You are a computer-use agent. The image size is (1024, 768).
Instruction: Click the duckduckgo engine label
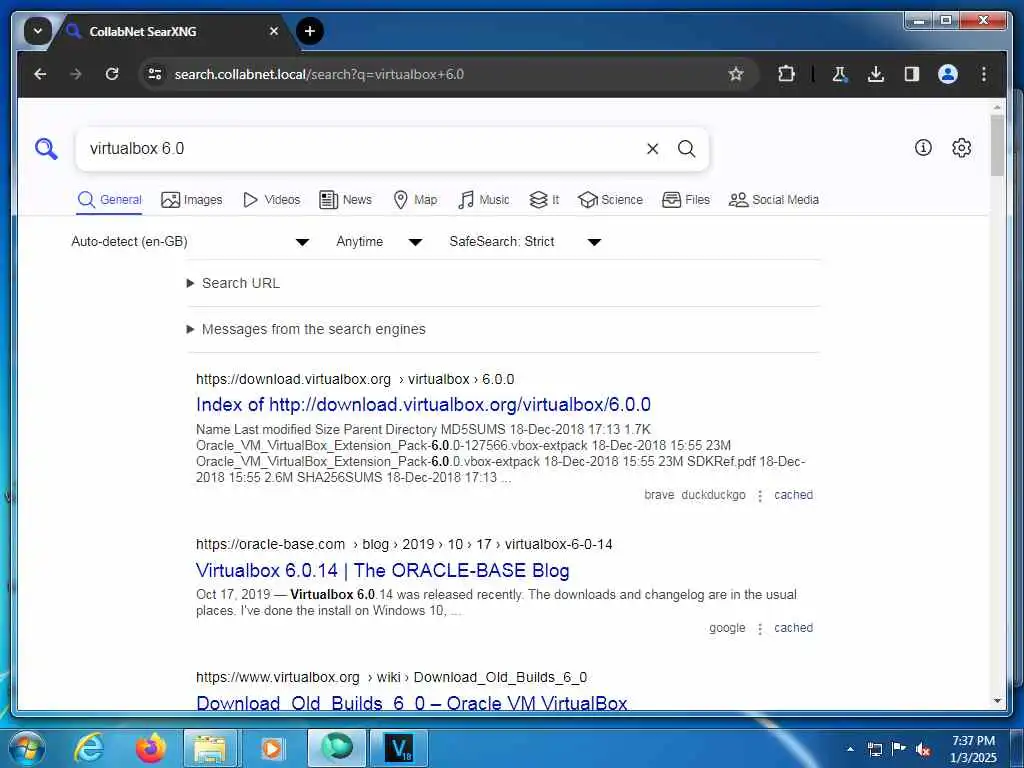coord(713,495)
